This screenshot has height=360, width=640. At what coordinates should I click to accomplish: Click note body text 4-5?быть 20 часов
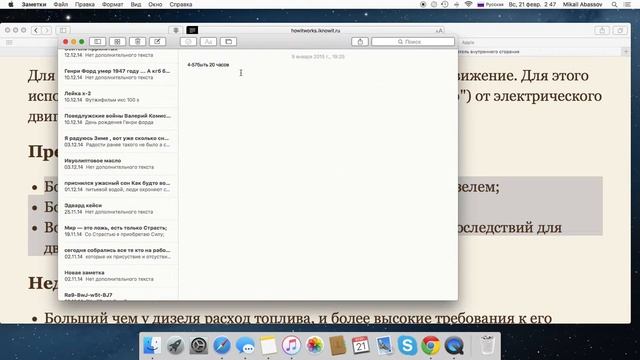208,64
